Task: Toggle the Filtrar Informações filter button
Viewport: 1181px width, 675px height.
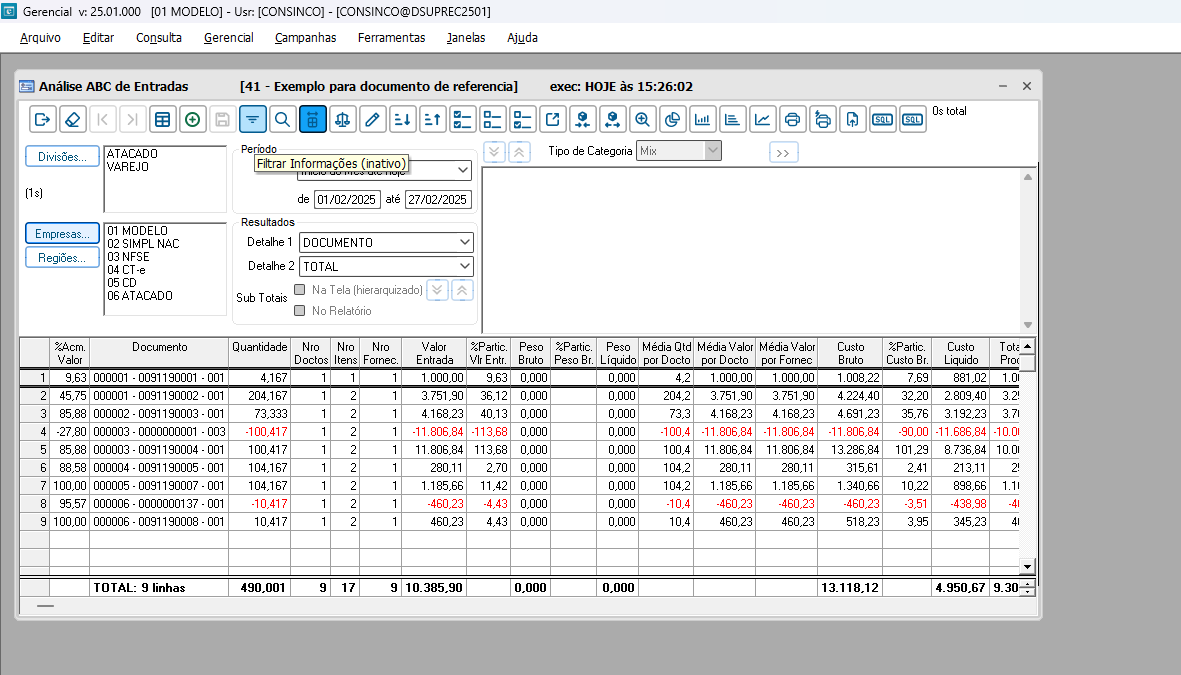Action: 253,120
